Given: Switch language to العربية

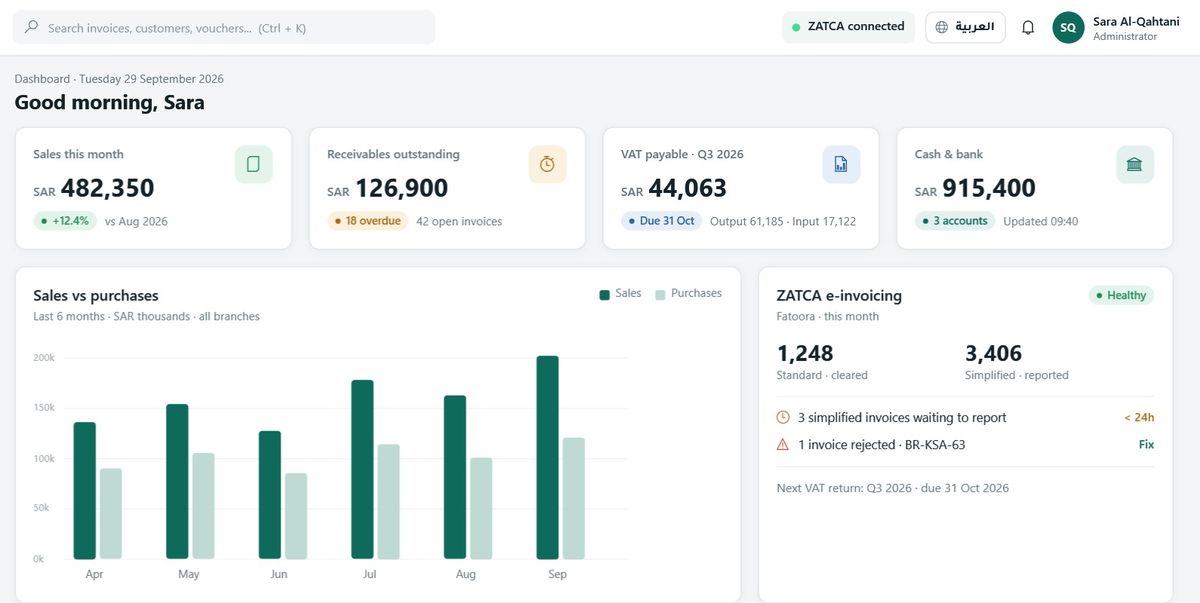Looking at the screenshot, I should coord(965,27).
